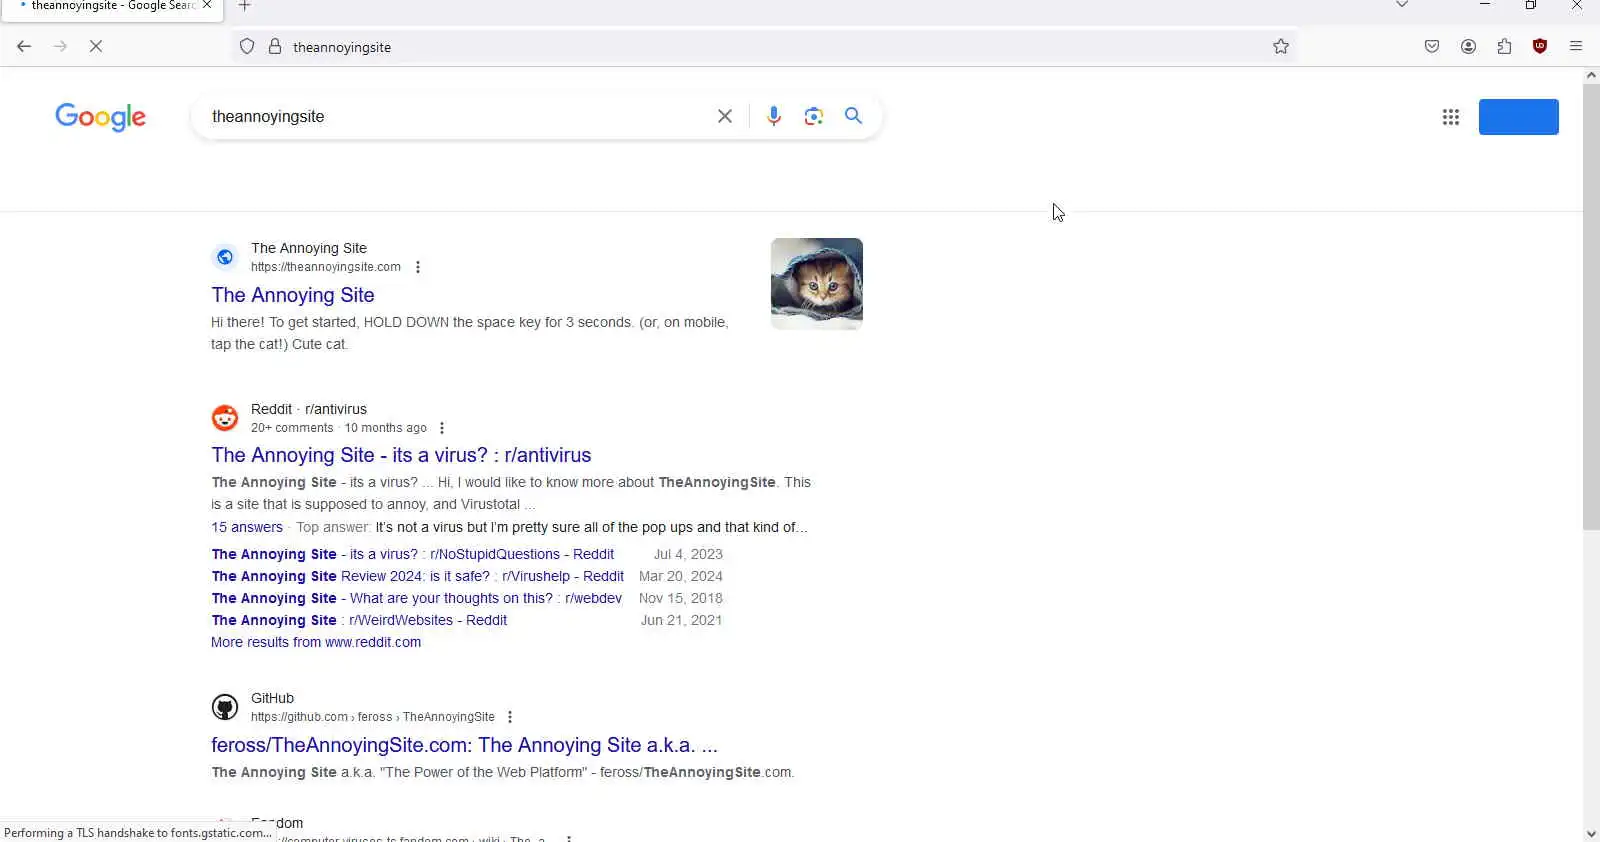Start a voice search with the microphone
Image resolution: width=1600 pixels, height=842 pixels.
point(774,116)
